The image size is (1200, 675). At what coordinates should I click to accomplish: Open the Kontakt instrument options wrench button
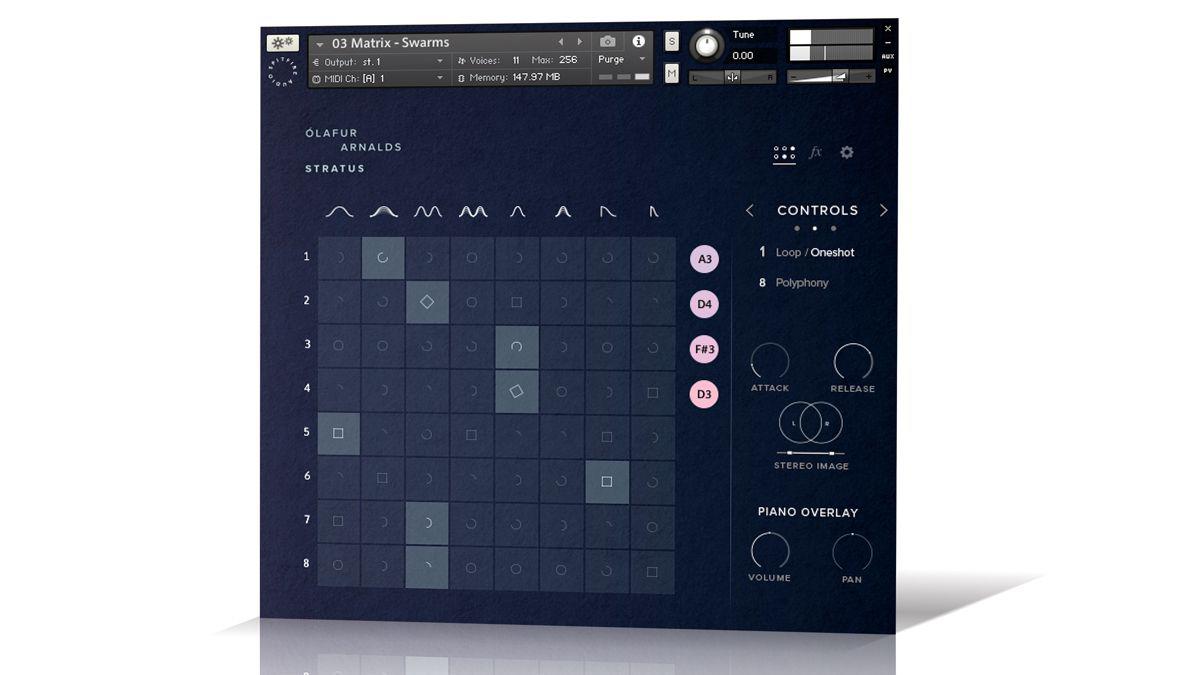282,43
